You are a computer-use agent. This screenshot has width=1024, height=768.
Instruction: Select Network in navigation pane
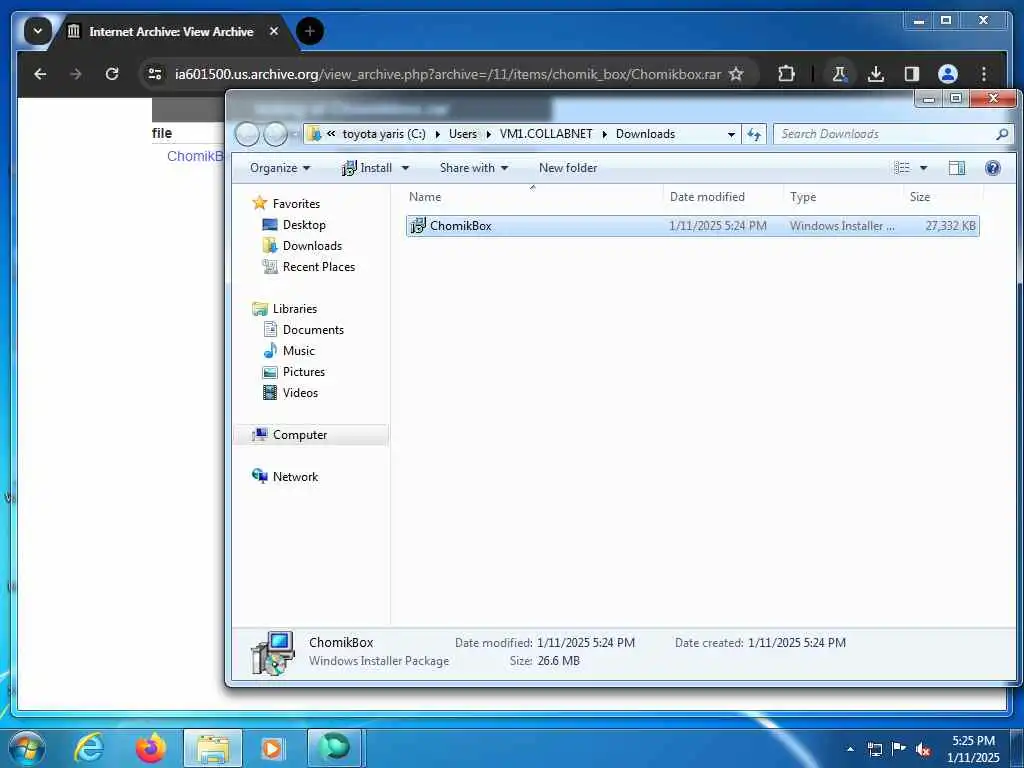pyautogui.click(x=295, y=477)
